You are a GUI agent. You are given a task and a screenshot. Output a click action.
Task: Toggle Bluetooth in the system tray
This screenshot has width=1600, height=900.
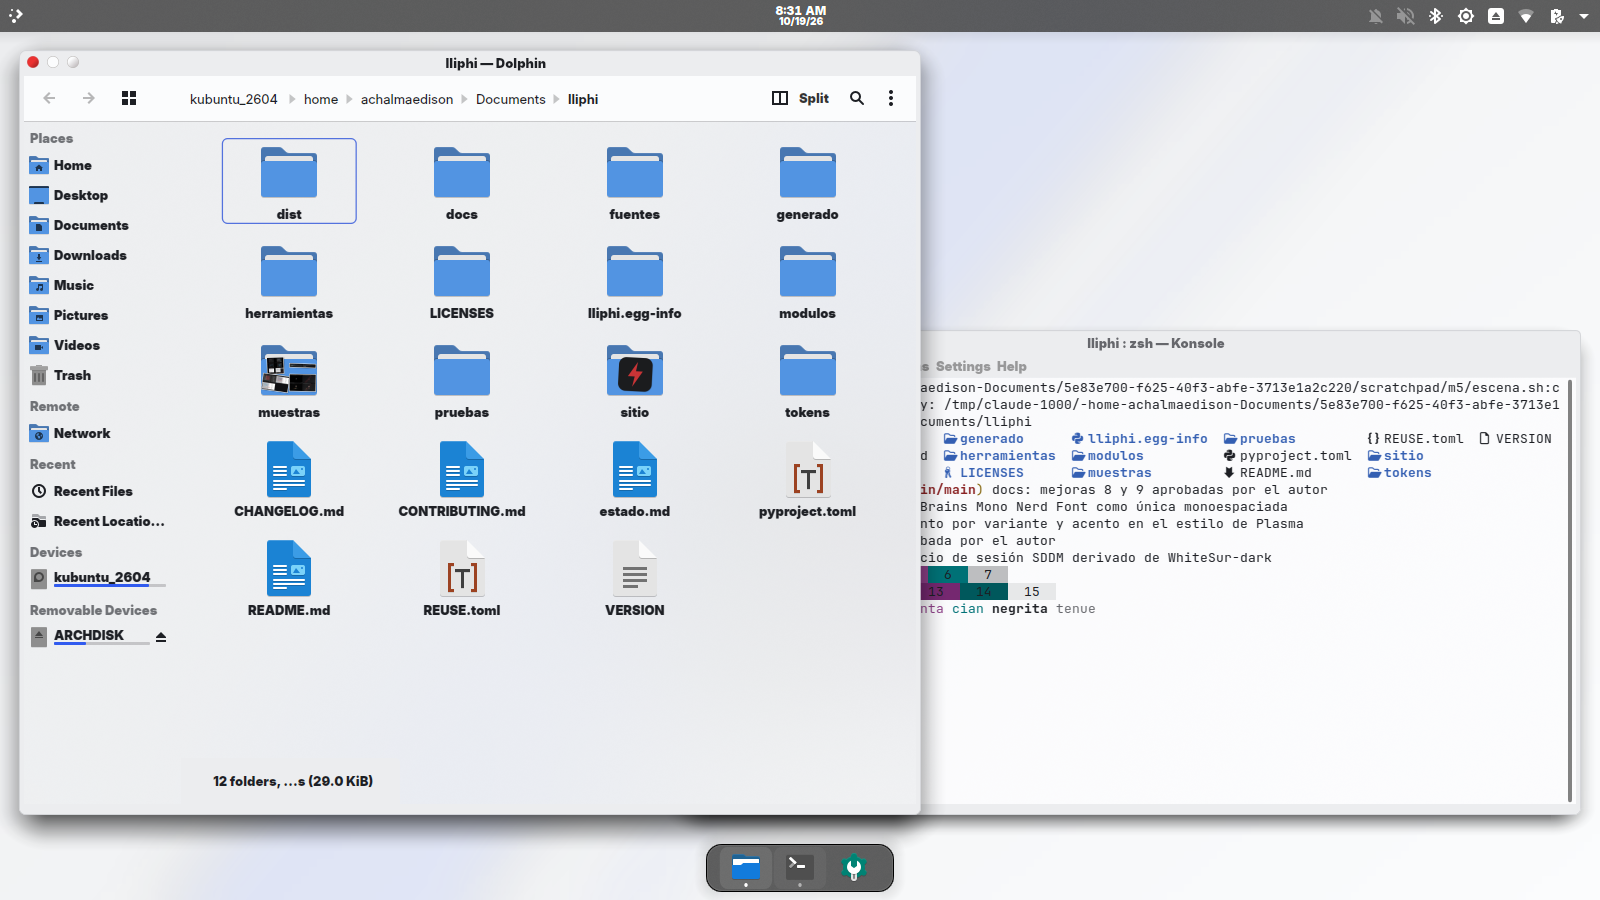1436,16
